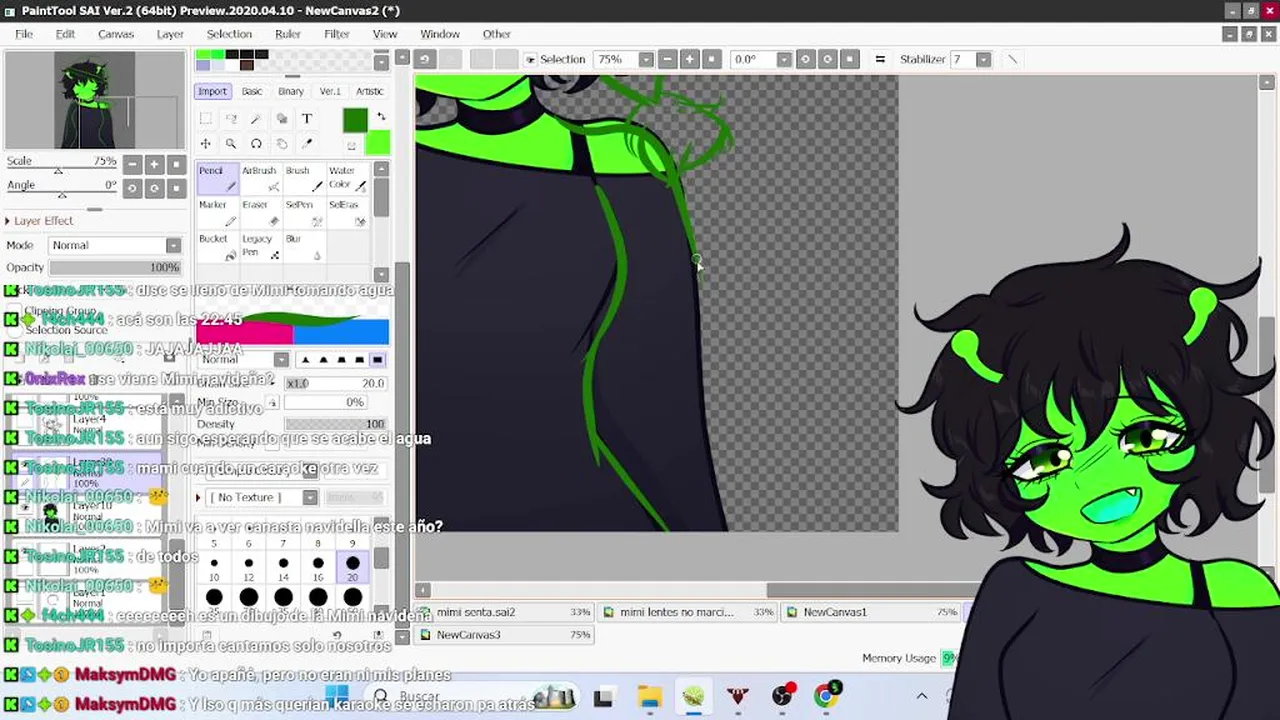Choose the SelPen tool
Screen dimensions: 1280x720
click(304, 213)
